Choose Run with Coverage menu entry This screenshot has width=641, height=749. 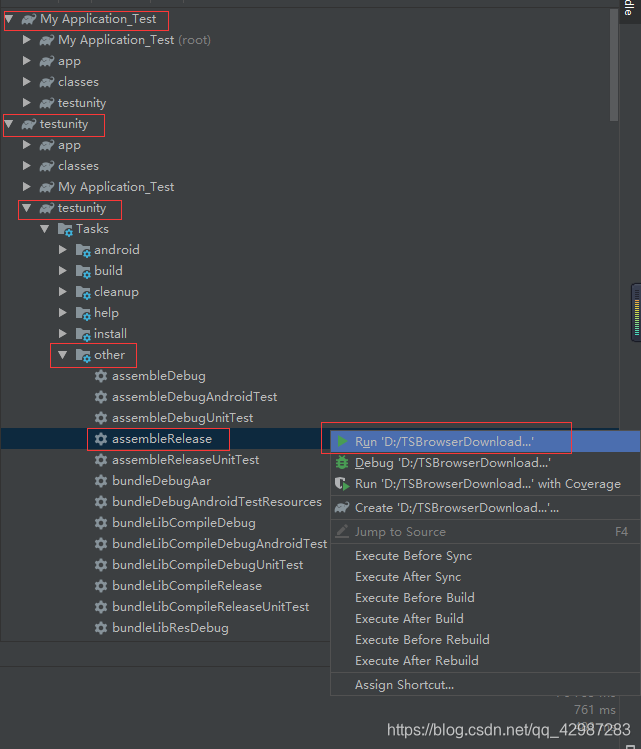coord(486,484)
